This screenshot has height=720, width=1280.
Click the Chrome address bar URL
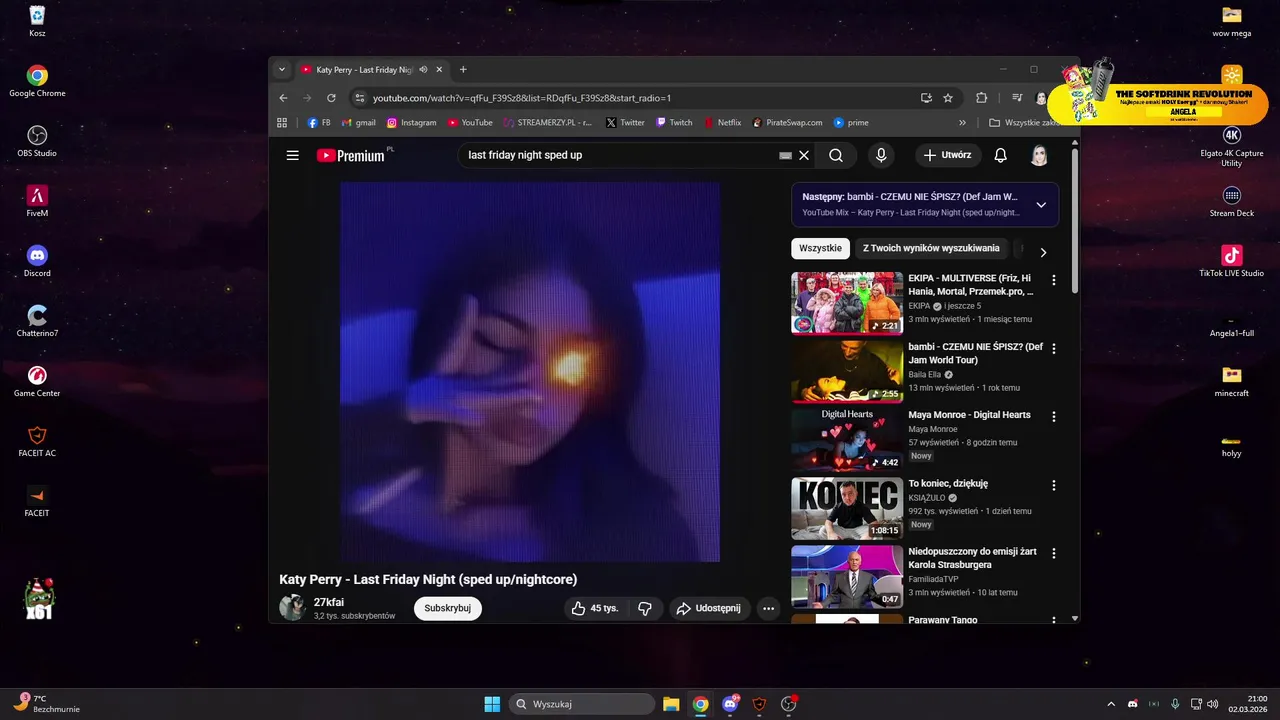pyautogui.click(x=521, y=98)
